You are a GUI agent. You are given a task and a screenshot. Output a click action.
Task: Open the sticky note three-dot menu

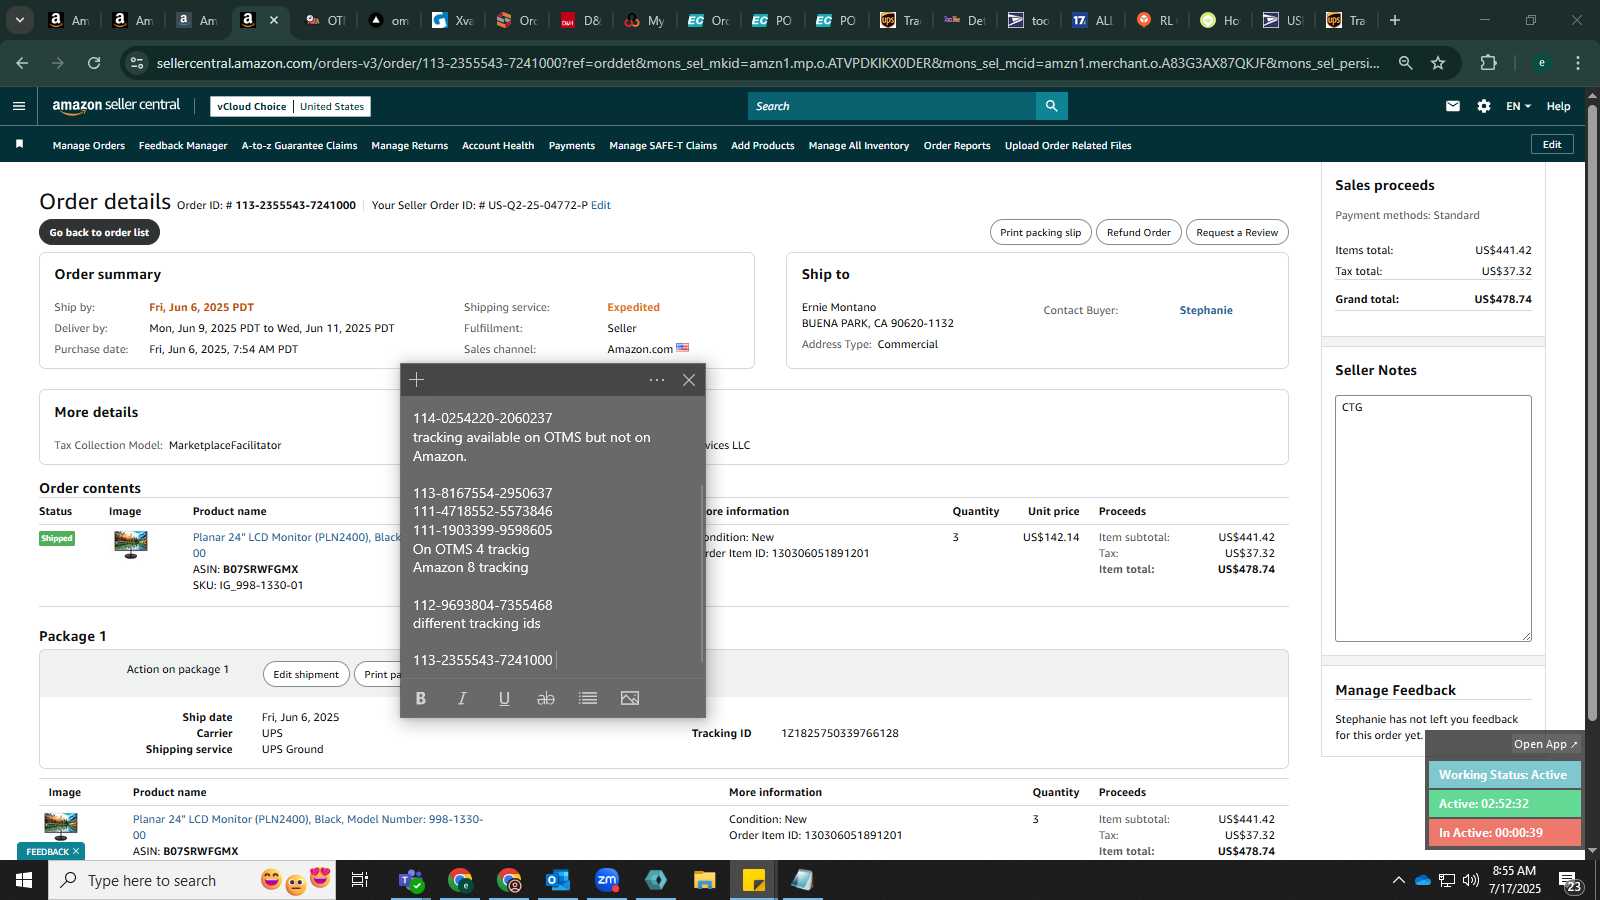pyautogui.click(x=657, y=380)
